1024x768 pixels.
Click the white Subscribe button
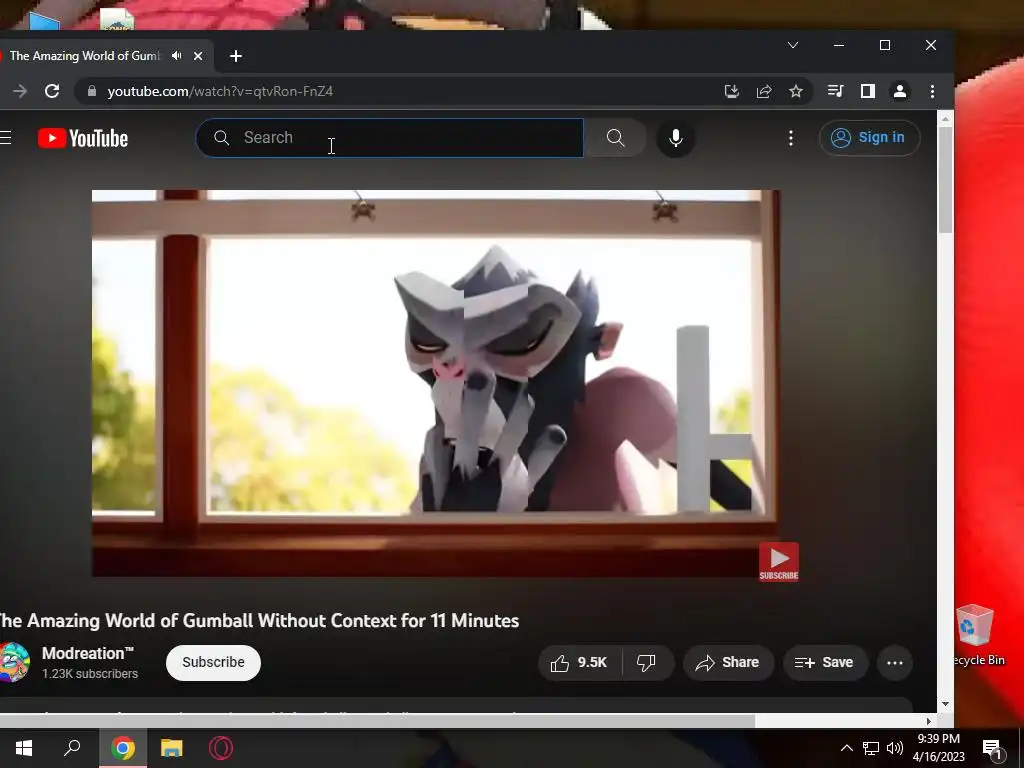214,662
